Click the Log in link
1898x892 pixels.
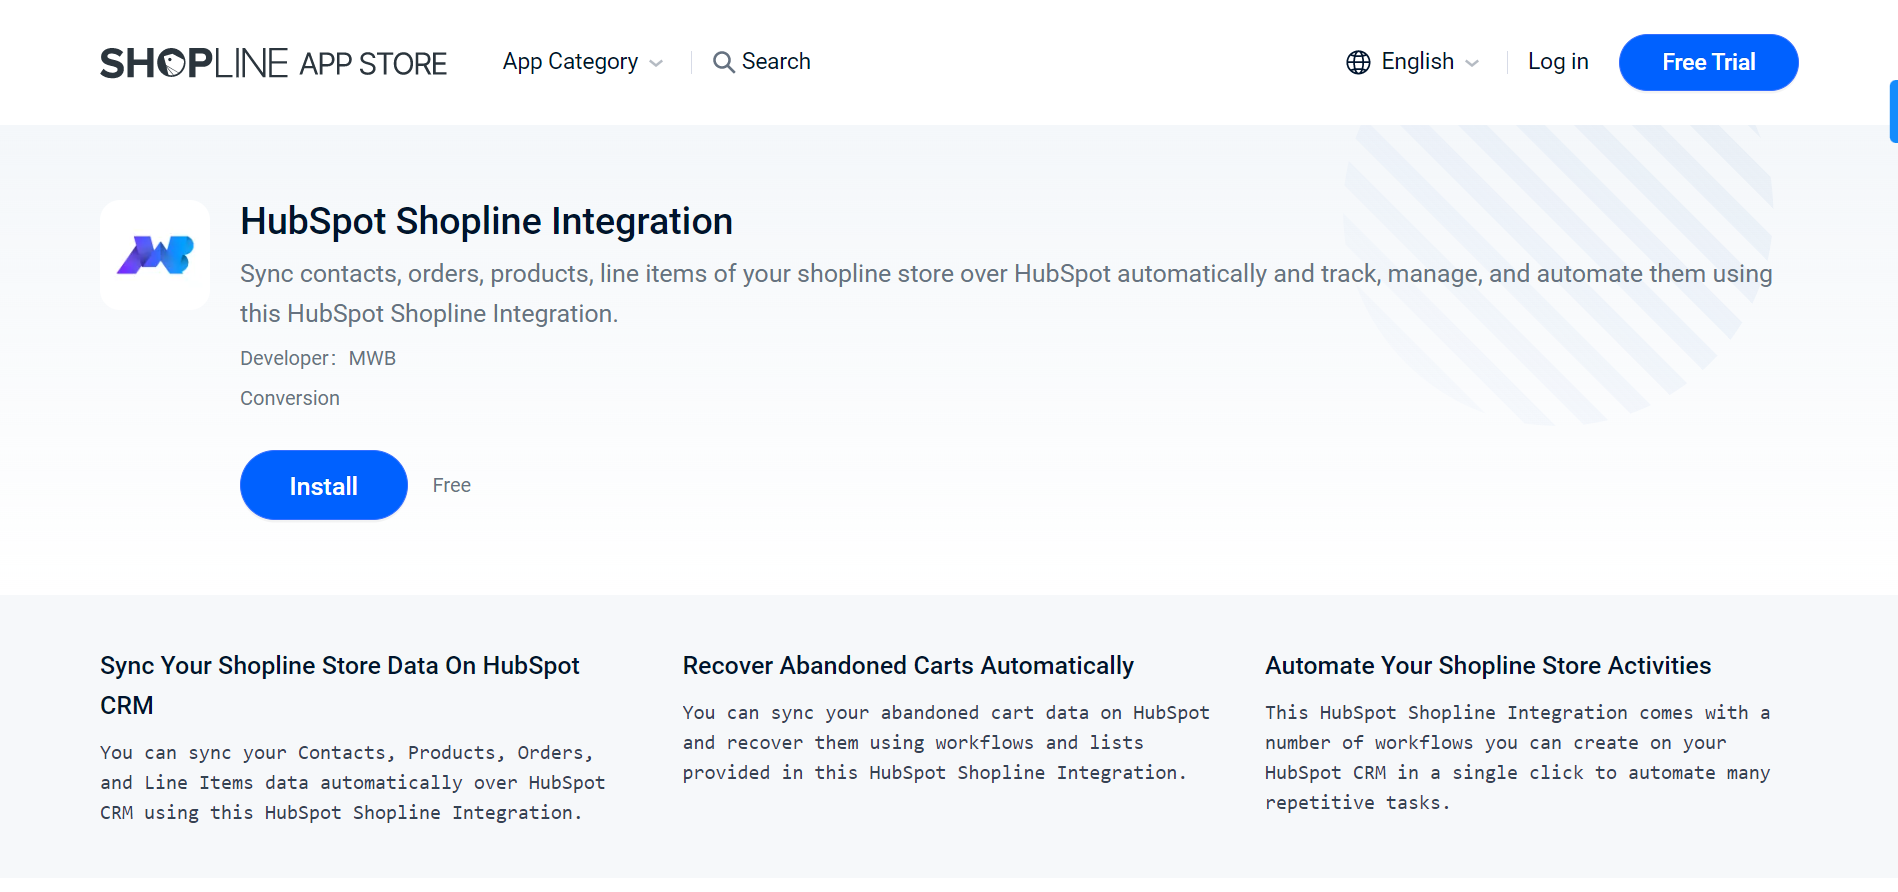(x=1558, y=62)
